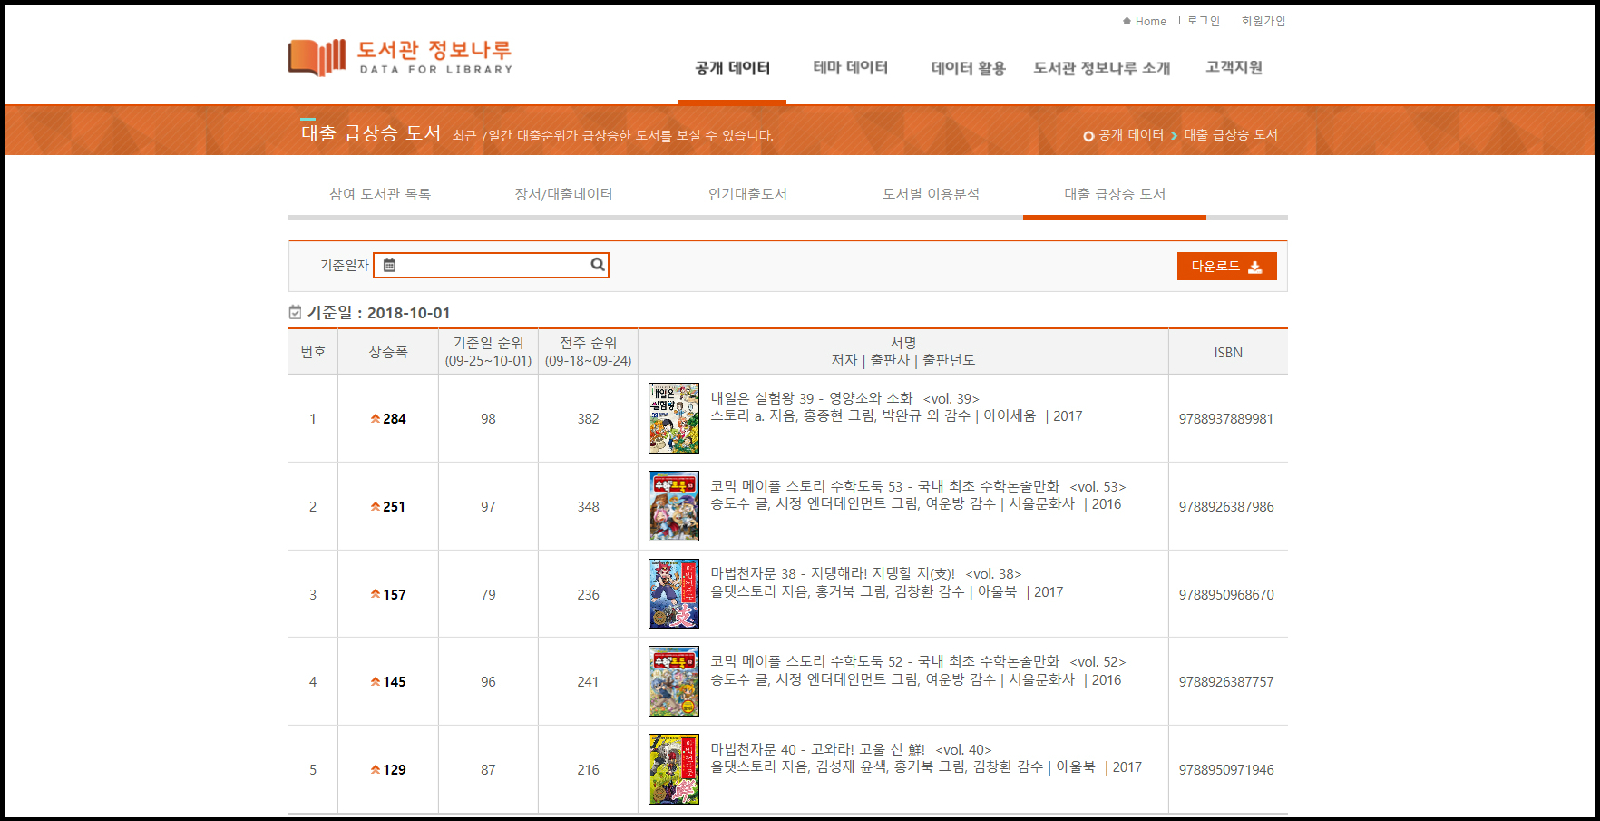The image size is (1600, 821).
Task: Click cover of 마법천자문 38
Action: [674, 594]
